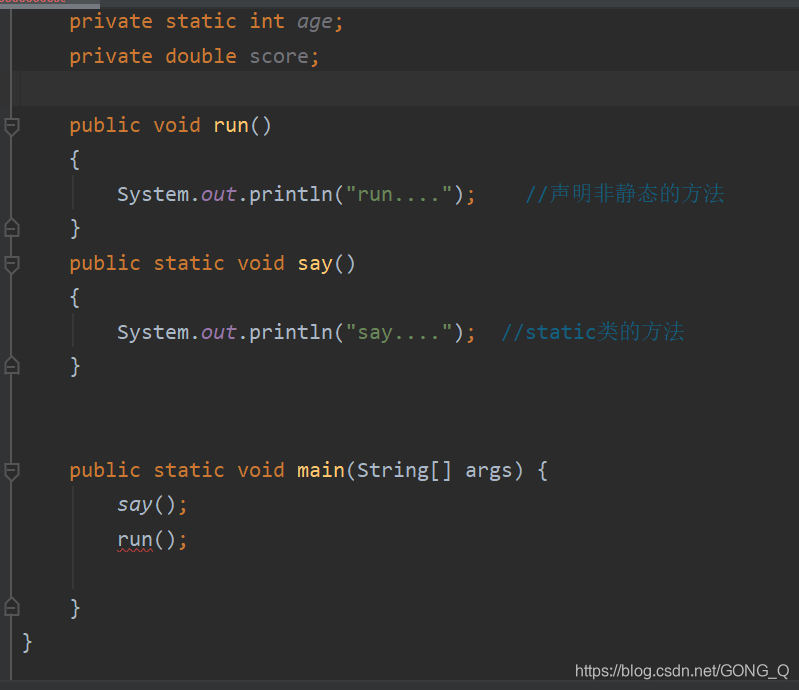The image size is (799, 690).
Task: Click 'println' in the say.... statement
Action: pos(290,332)
